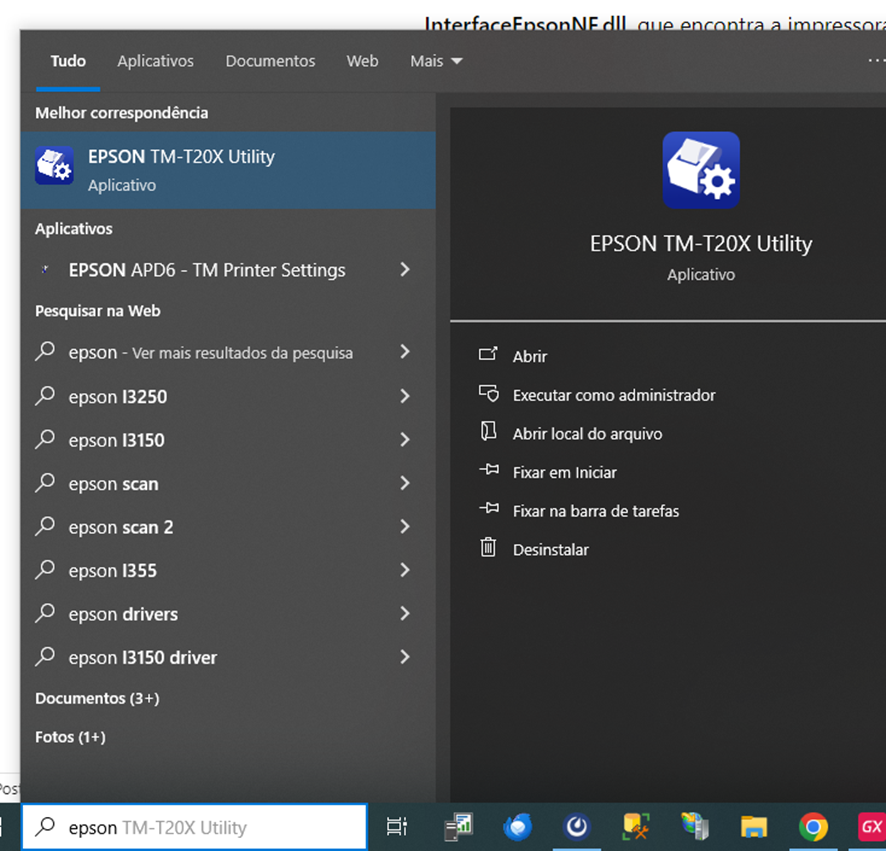This screenshot has width=886, height=851.
Task: Switch to the Aplicativos tab
Action: (155, 61)
